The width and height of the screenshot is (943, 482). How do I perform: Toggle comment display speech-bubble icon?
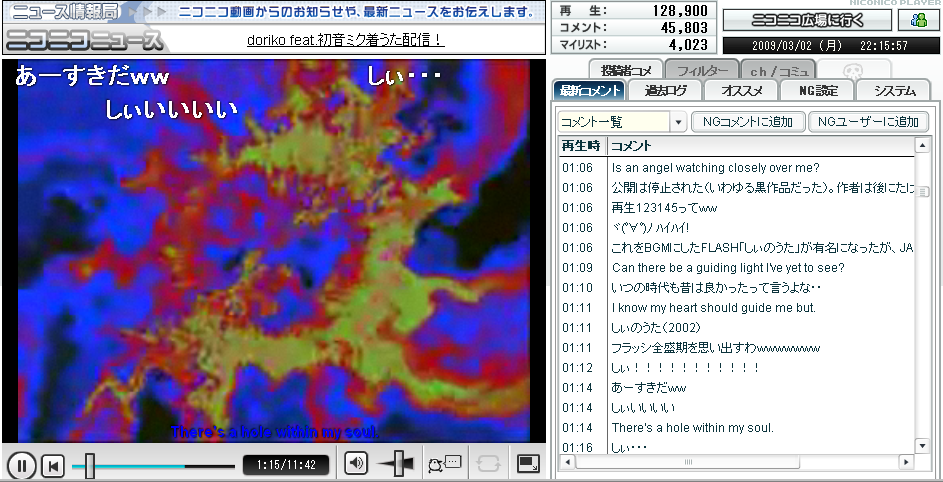444,463
